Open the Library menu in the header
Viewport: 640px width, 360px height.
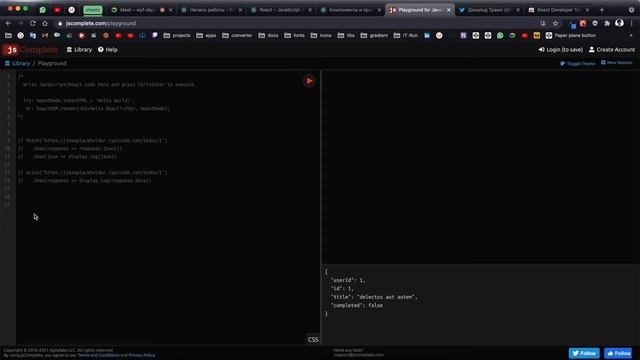pos(79,49)
